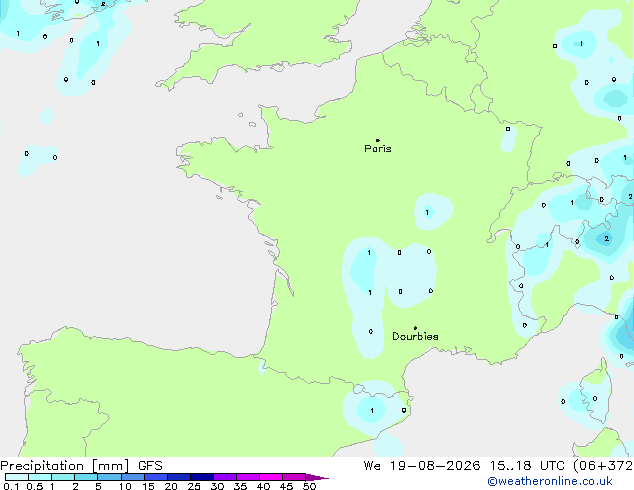This screenshot has height=490, width=634.
Task: Click the 0 value directly left of Dourbies
Action: pos(371,332)
